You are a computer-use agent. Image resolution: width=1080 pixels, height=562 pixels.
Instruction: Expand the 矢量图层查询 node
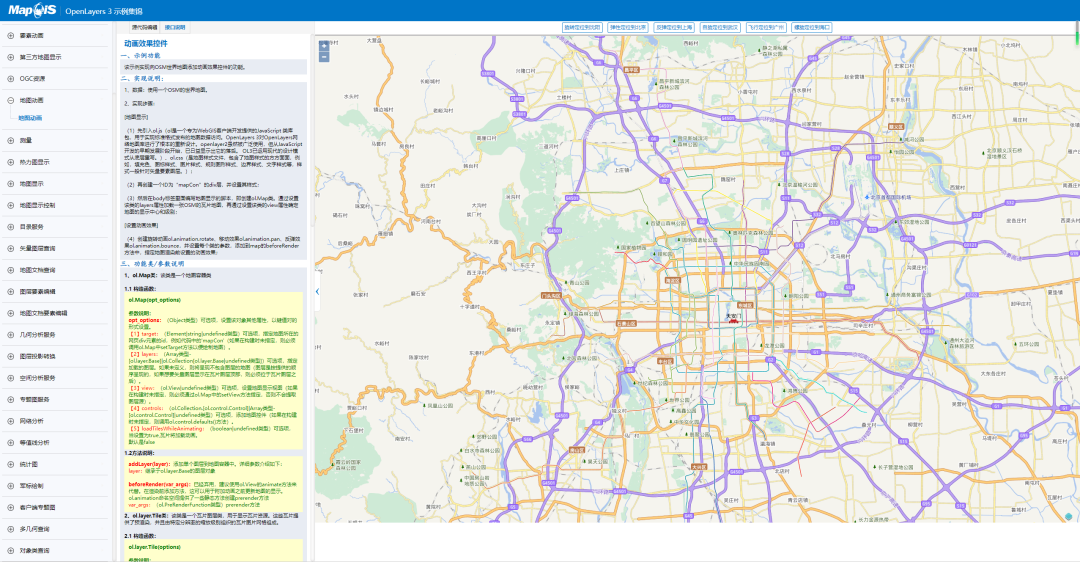tap(10, 249)
